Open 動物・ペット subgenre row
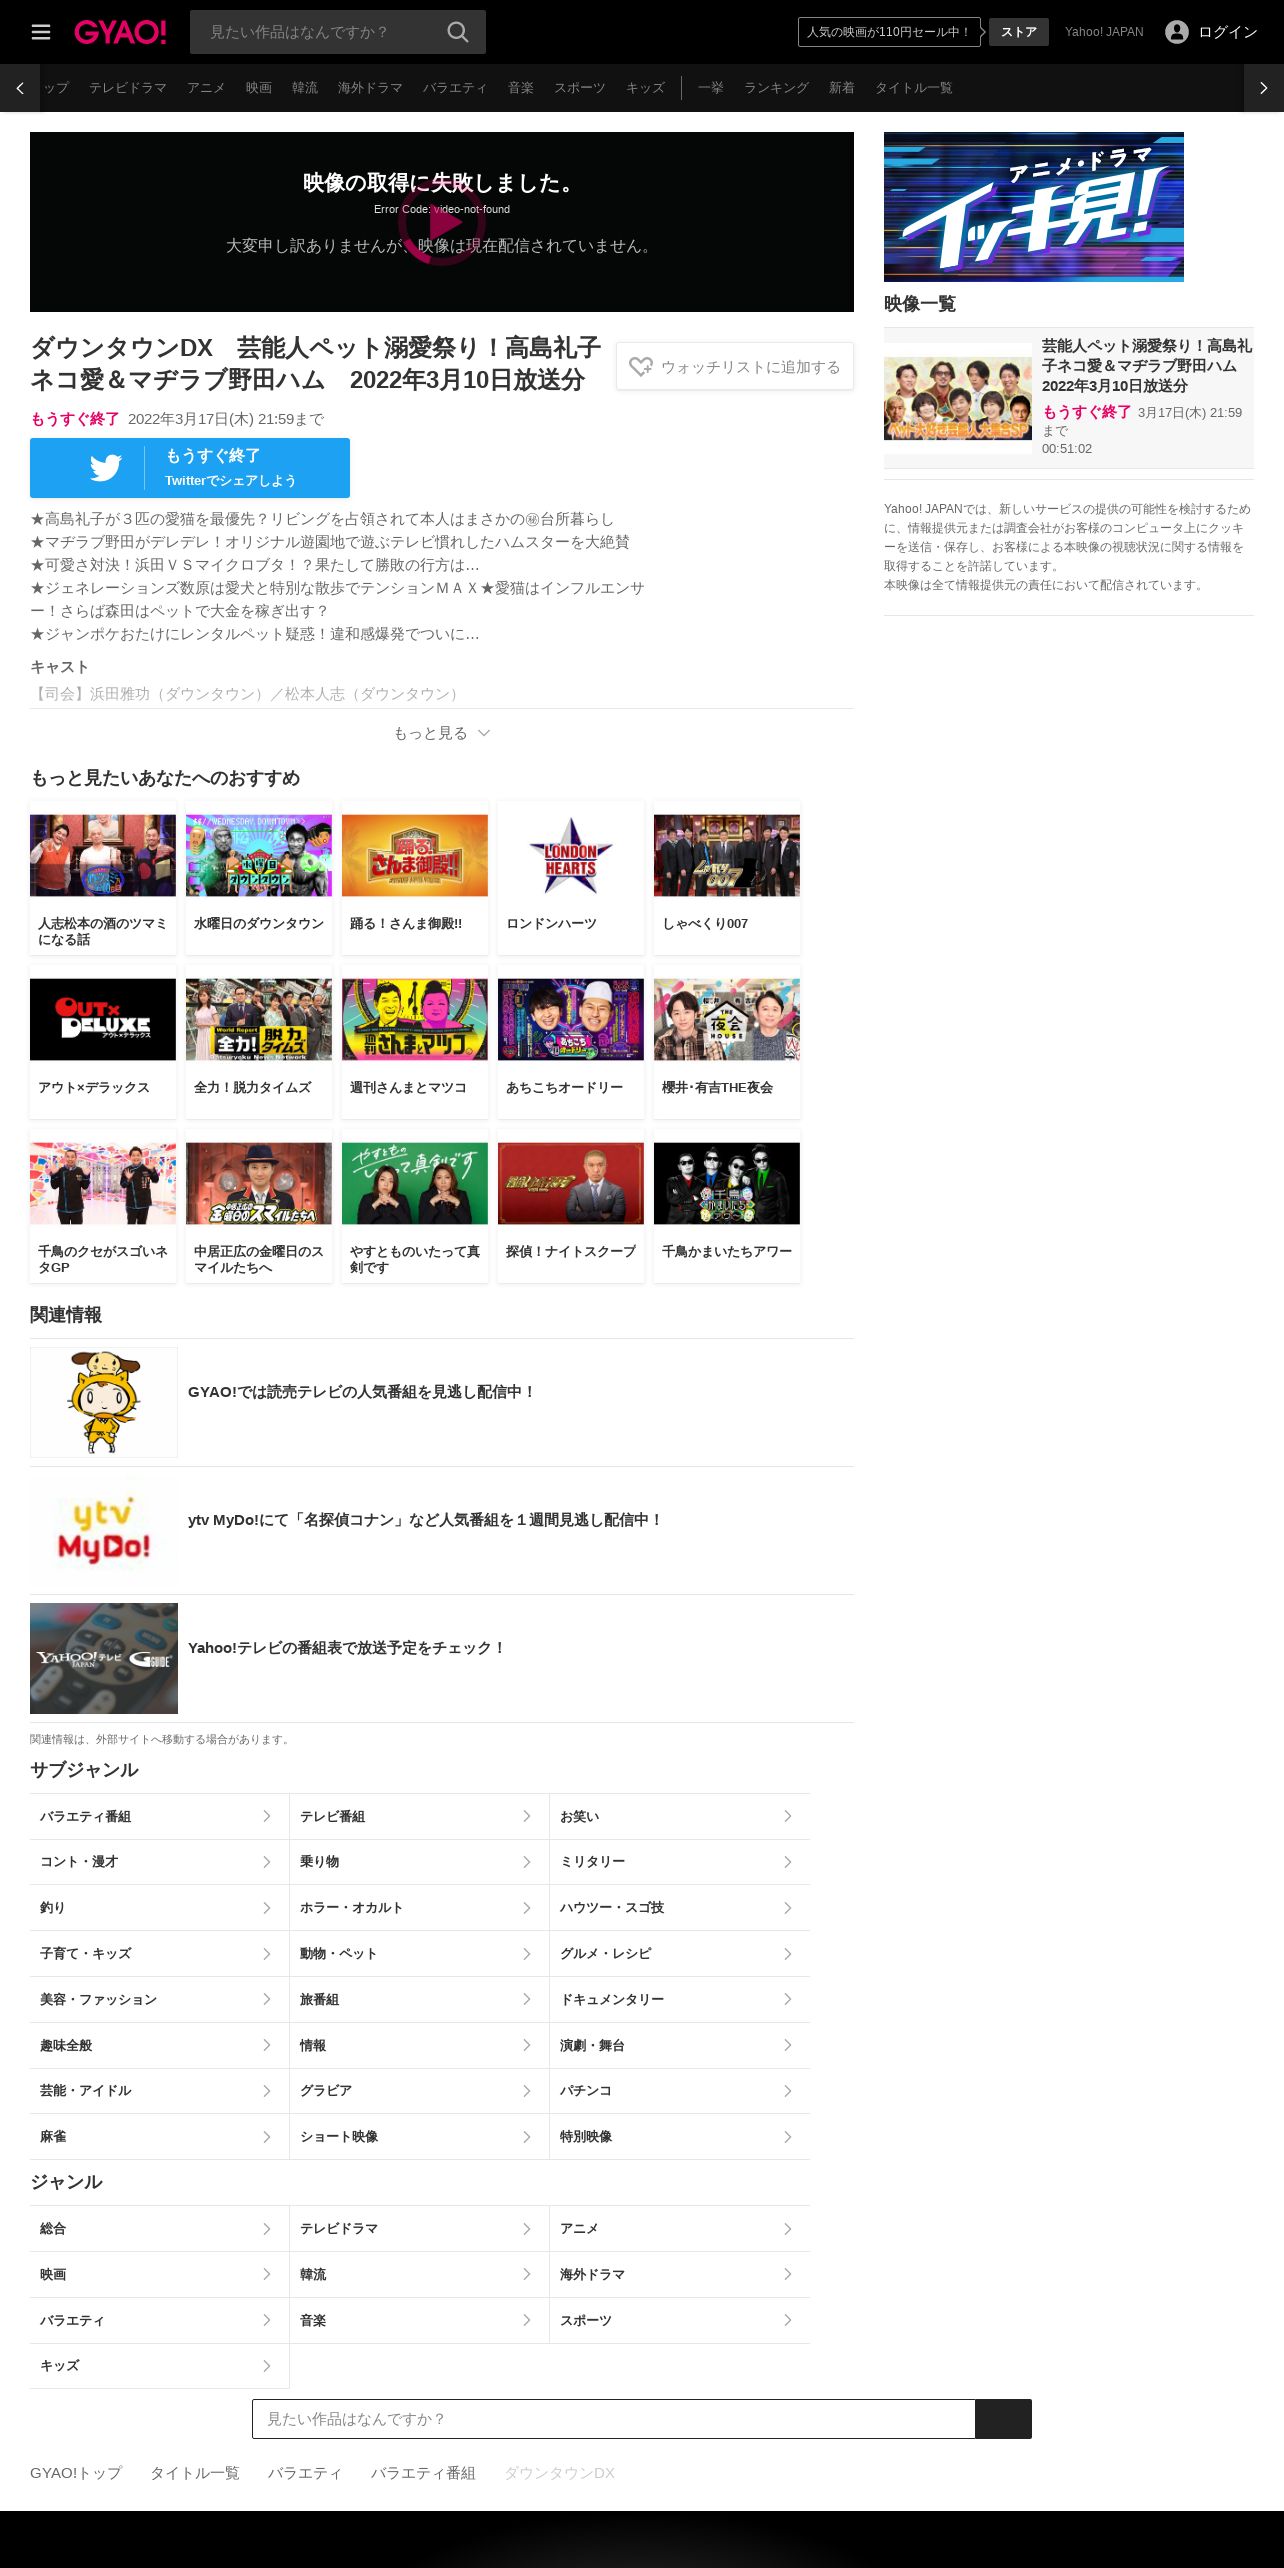 pyautogui.click(x=419, y=1953)
